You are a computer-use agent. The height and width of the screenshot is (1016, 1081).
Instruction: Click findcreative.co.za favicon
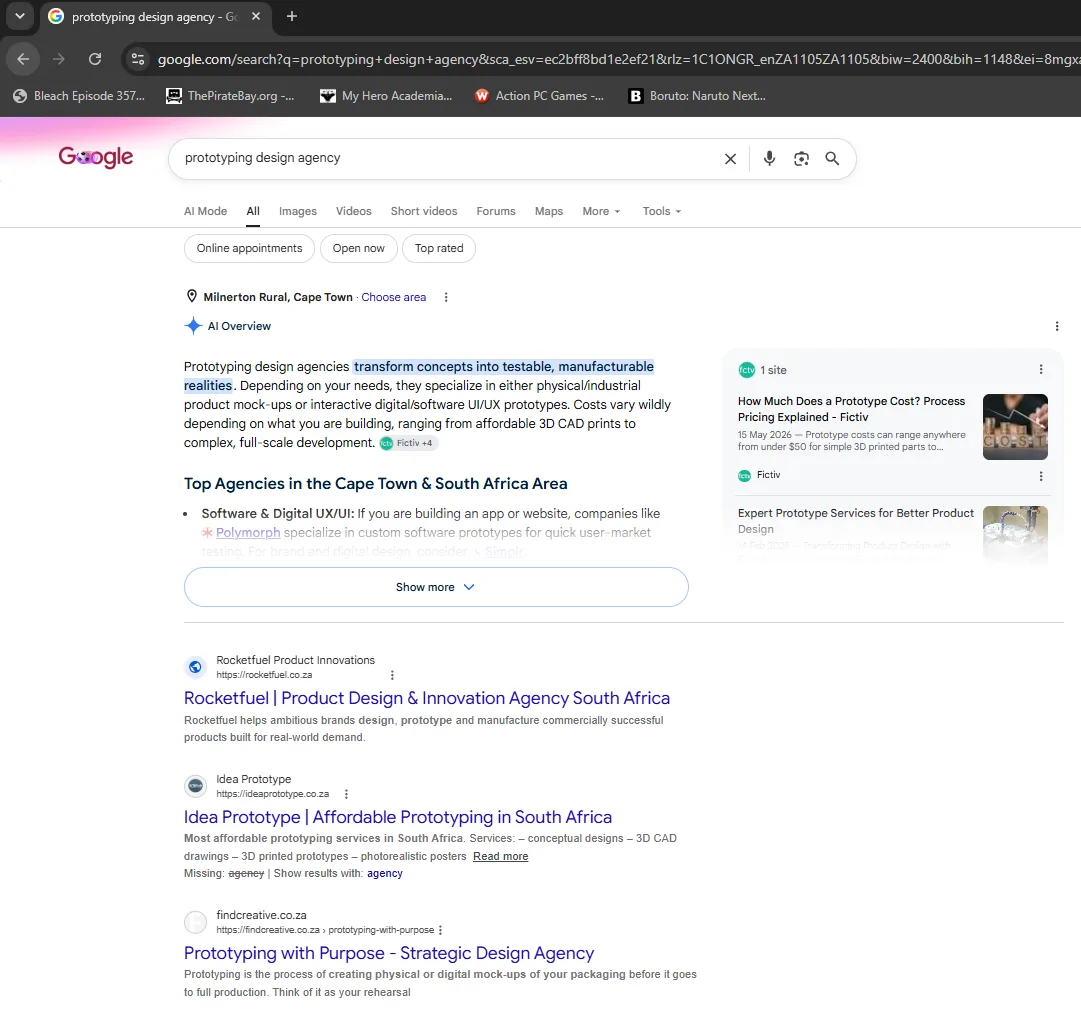pos(195,922)
